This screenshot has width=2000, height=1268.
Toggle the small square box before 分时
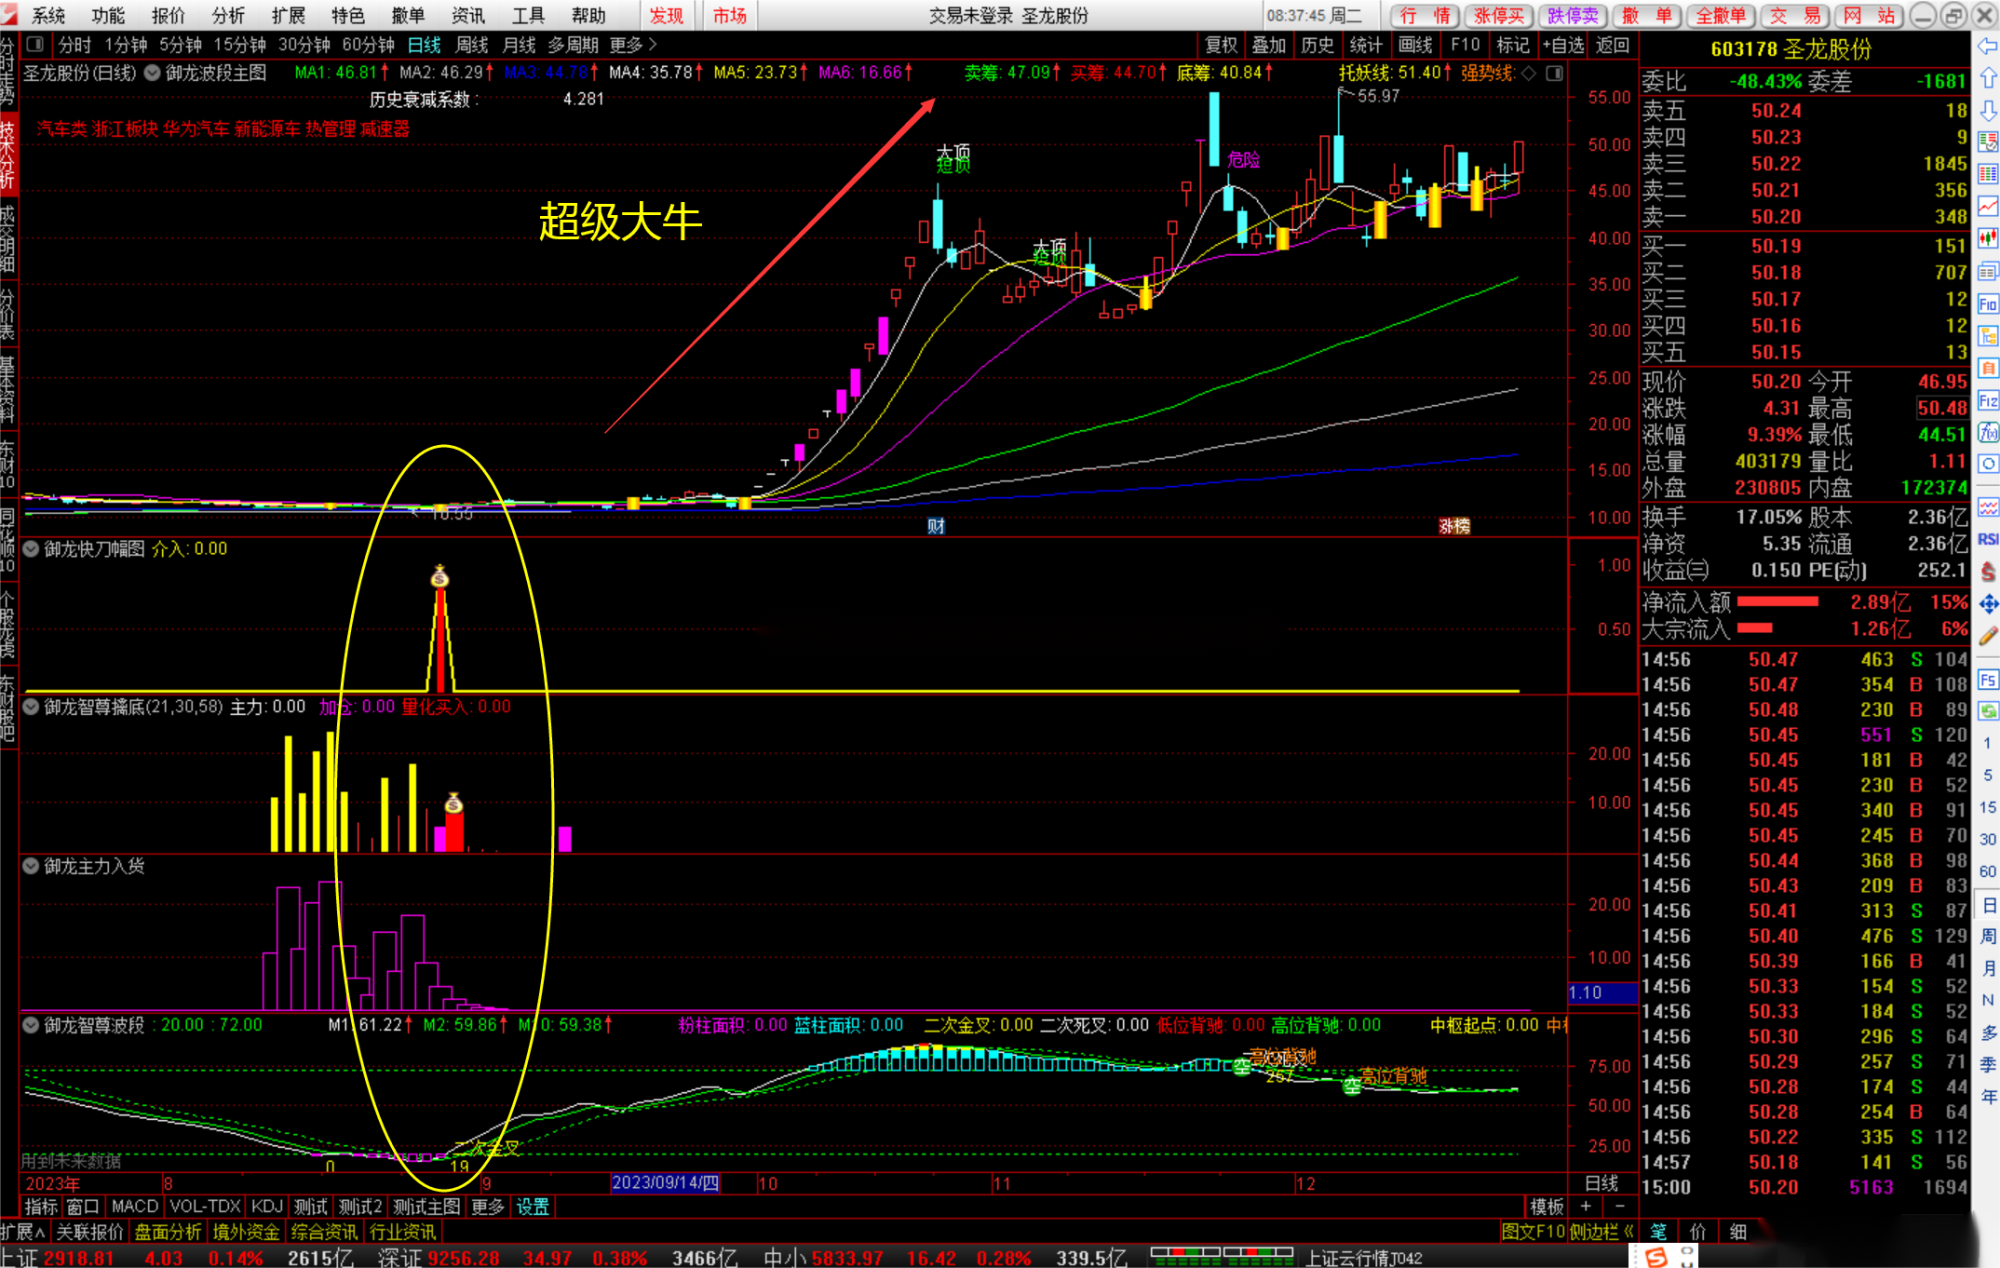pyautogui.click(x=35, y=44)
